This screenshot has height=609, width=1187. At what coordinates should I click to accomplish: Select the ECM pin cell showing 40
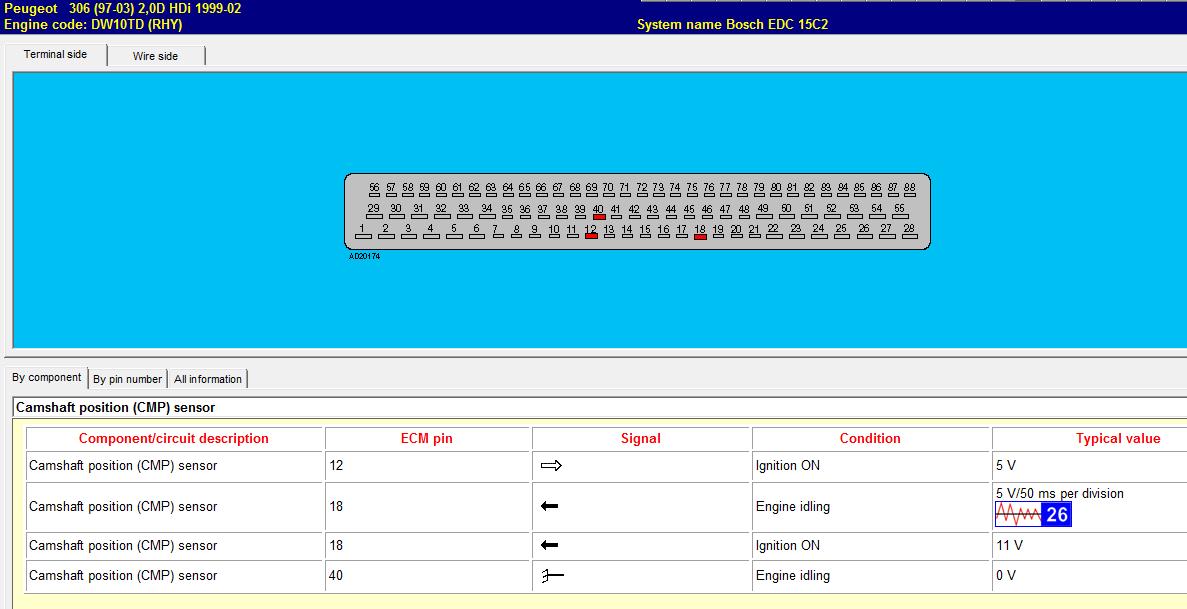[x=427, y=576]
